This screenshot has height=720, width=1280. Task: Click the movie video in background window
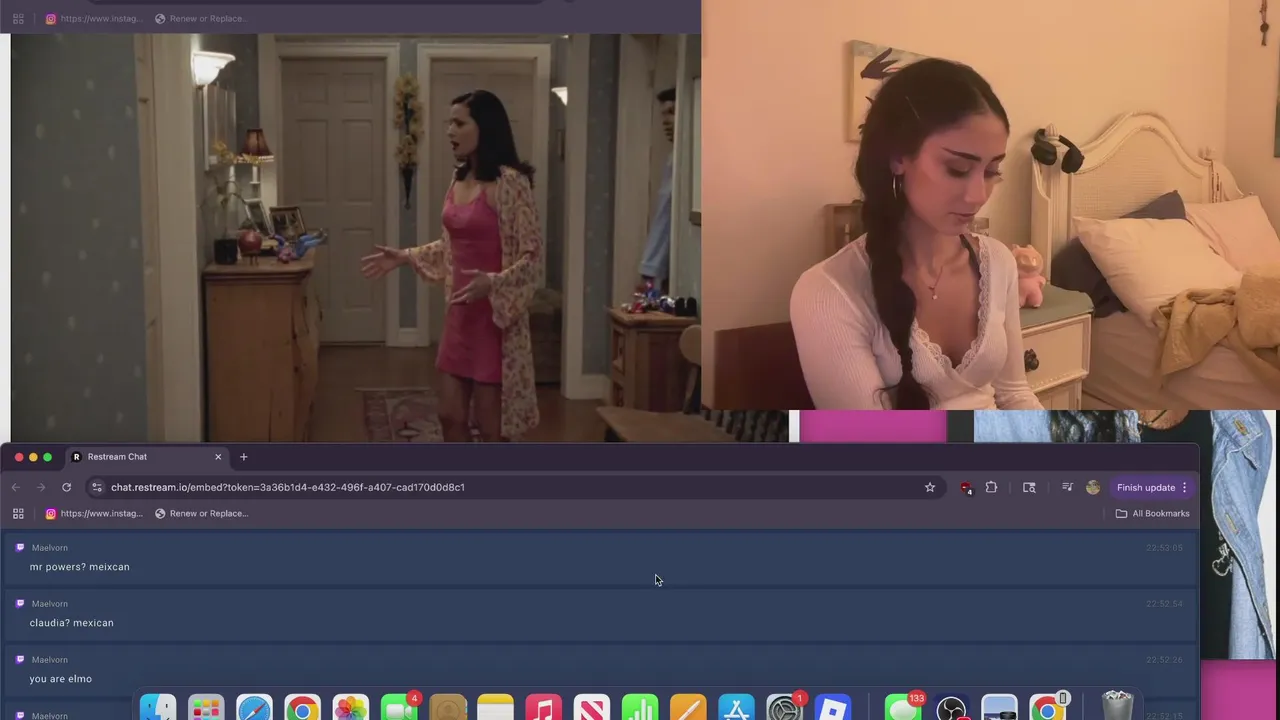click(x=356, y=238)
